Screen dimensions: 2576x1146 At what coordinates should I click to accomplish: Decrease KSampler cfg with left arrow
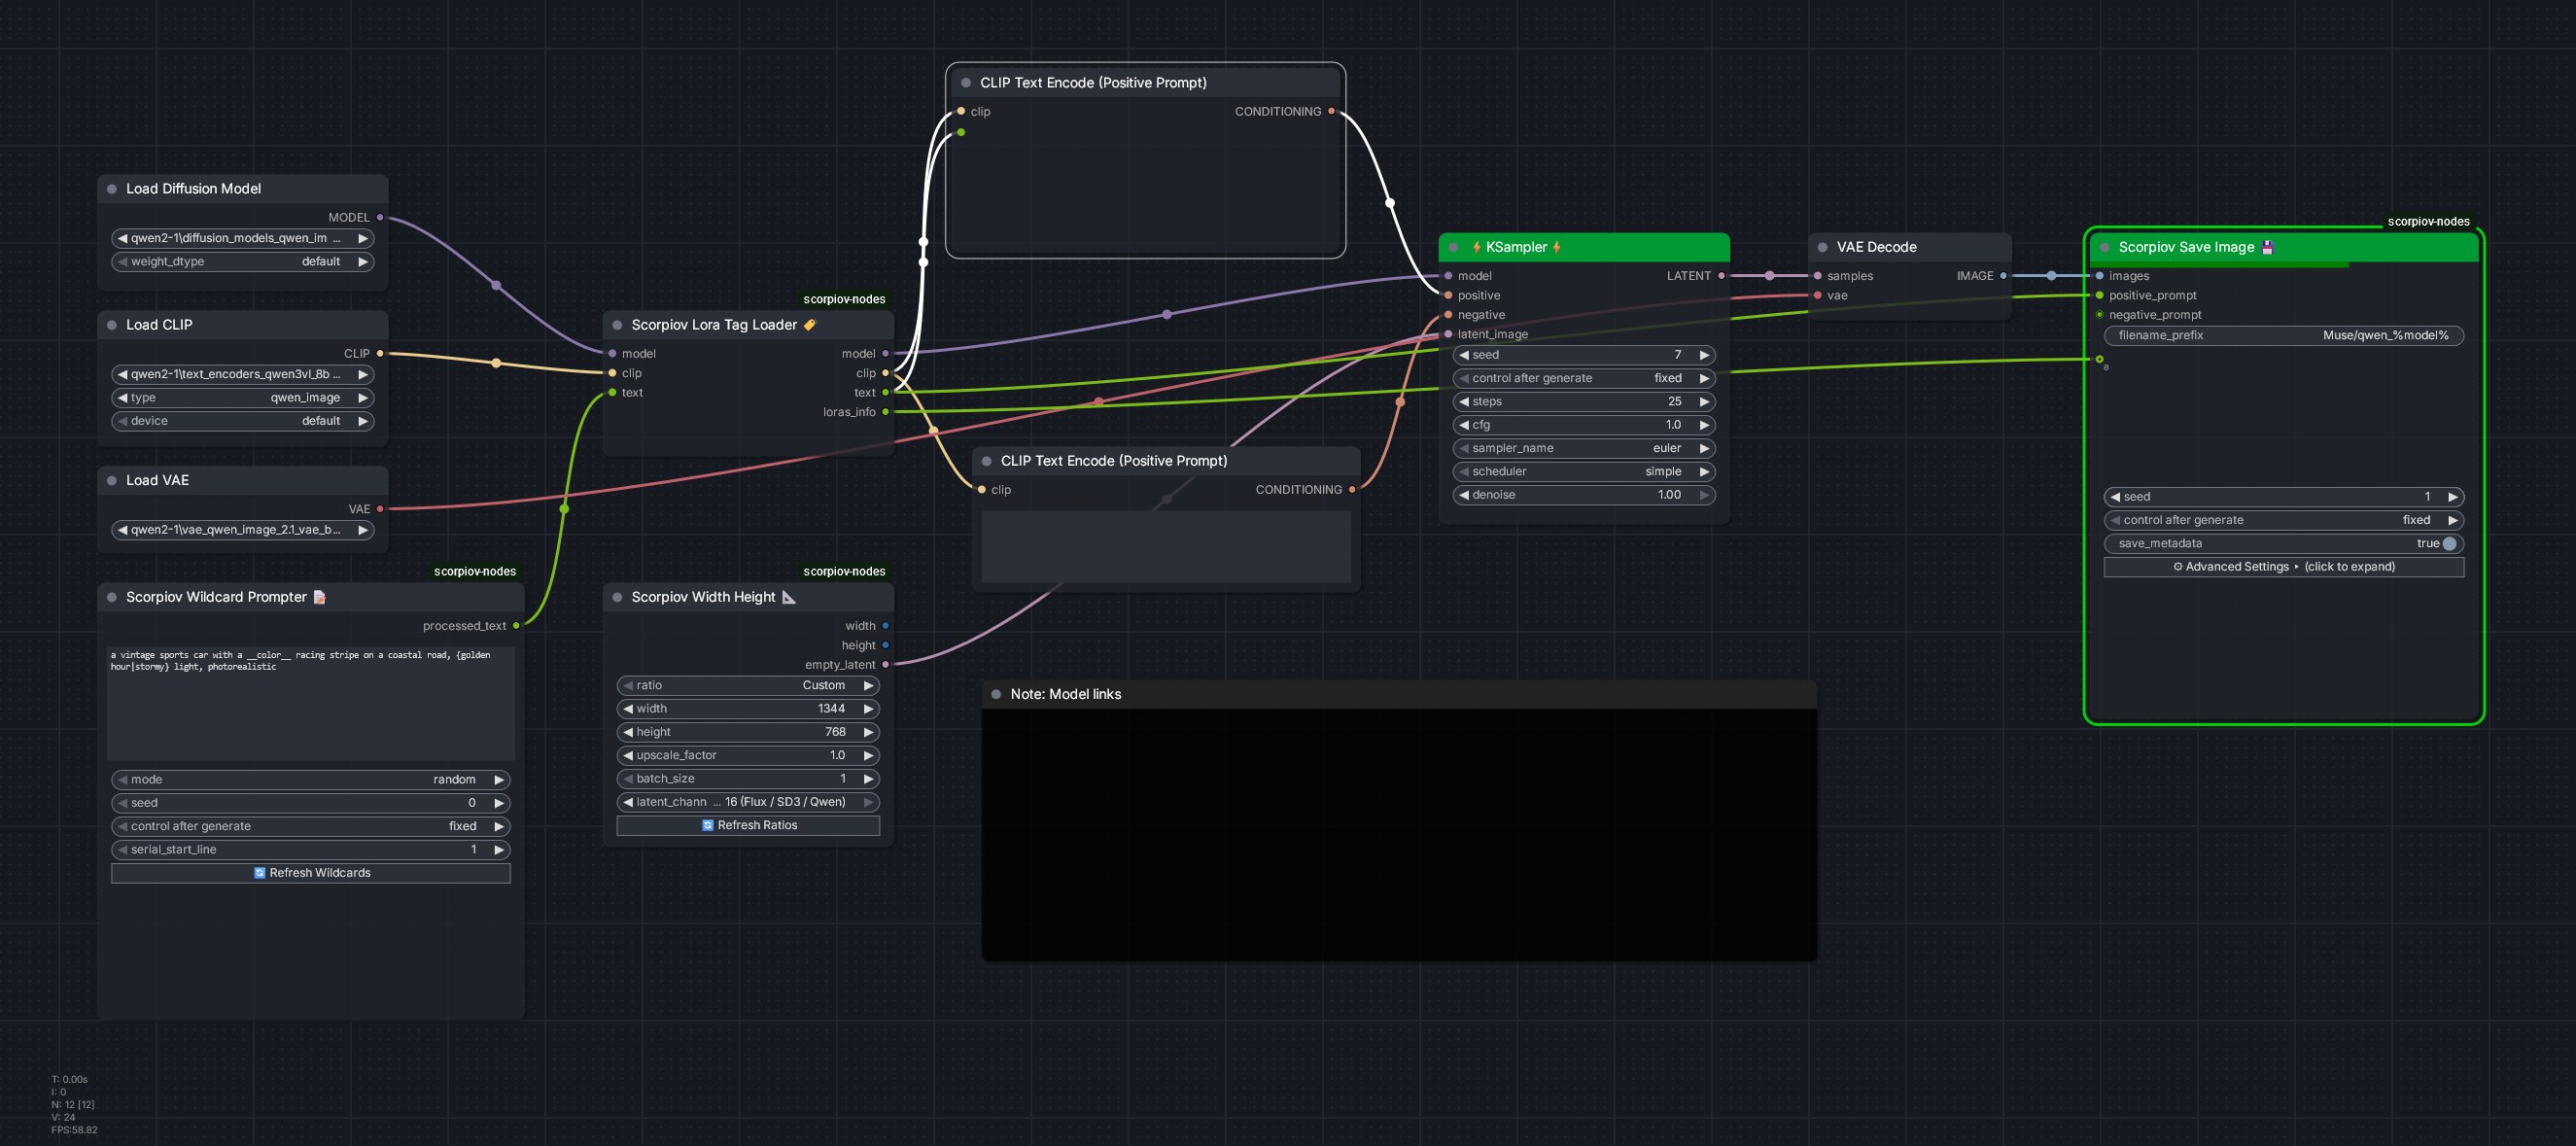[1464, 425]
